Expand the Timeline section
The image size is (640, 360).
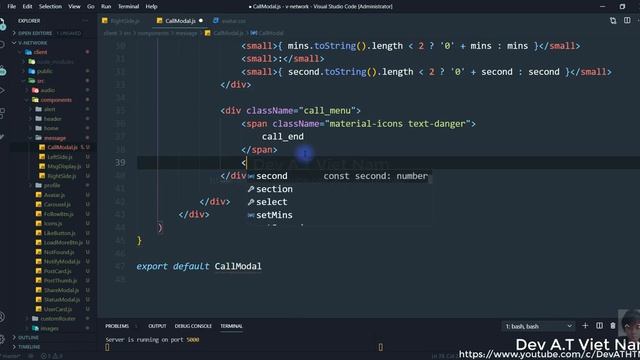[29, 347]
